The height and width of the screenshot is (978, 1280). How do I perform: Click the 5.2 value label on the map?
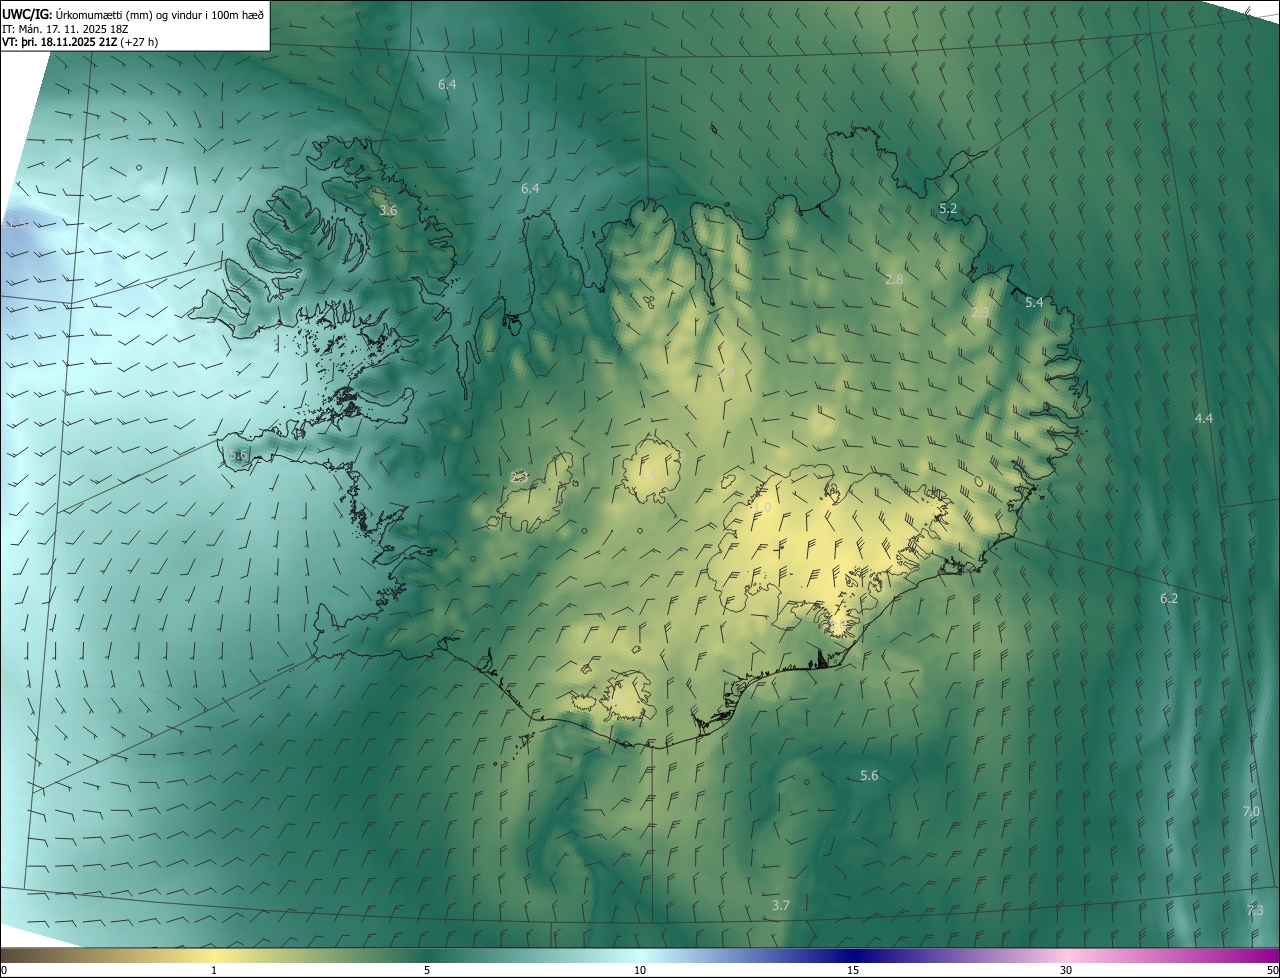pos(948,209)
